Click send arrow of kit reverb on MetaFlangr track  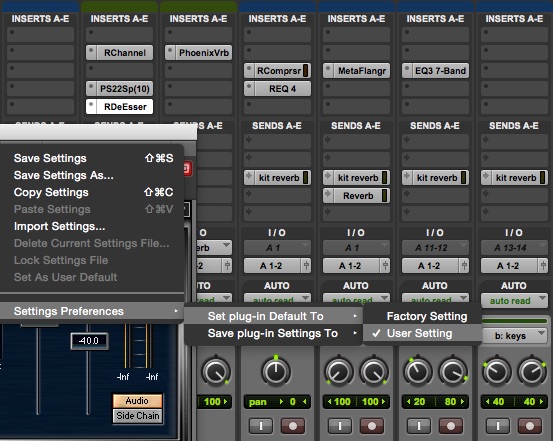click(328, 176)
